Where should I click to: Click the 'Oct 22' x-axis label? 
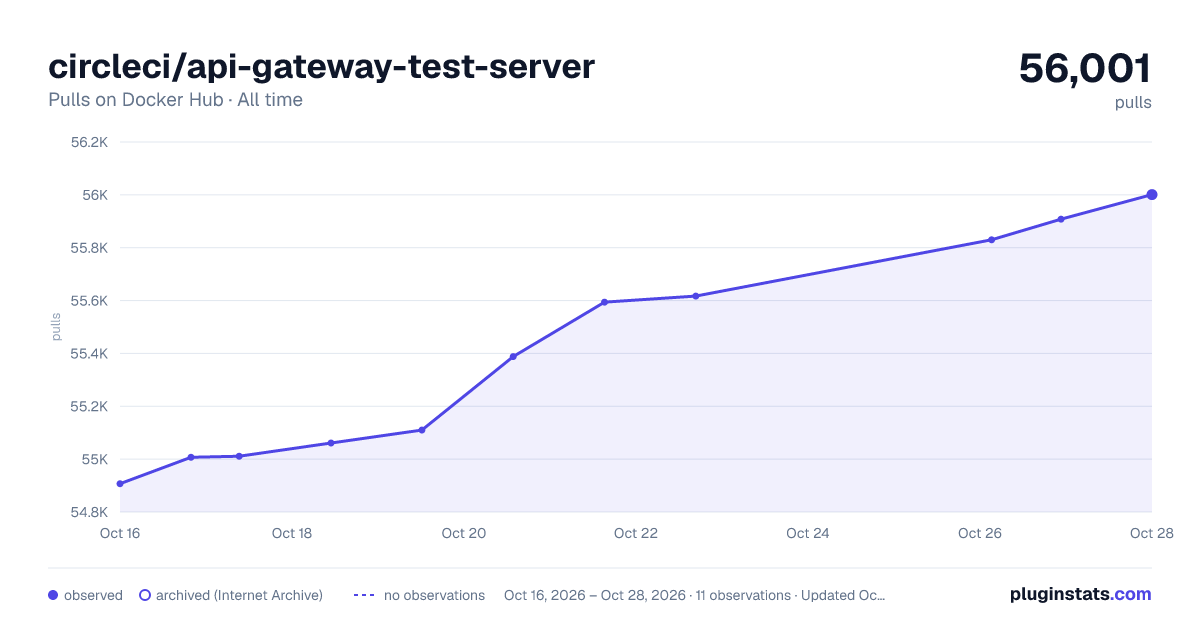636,533
